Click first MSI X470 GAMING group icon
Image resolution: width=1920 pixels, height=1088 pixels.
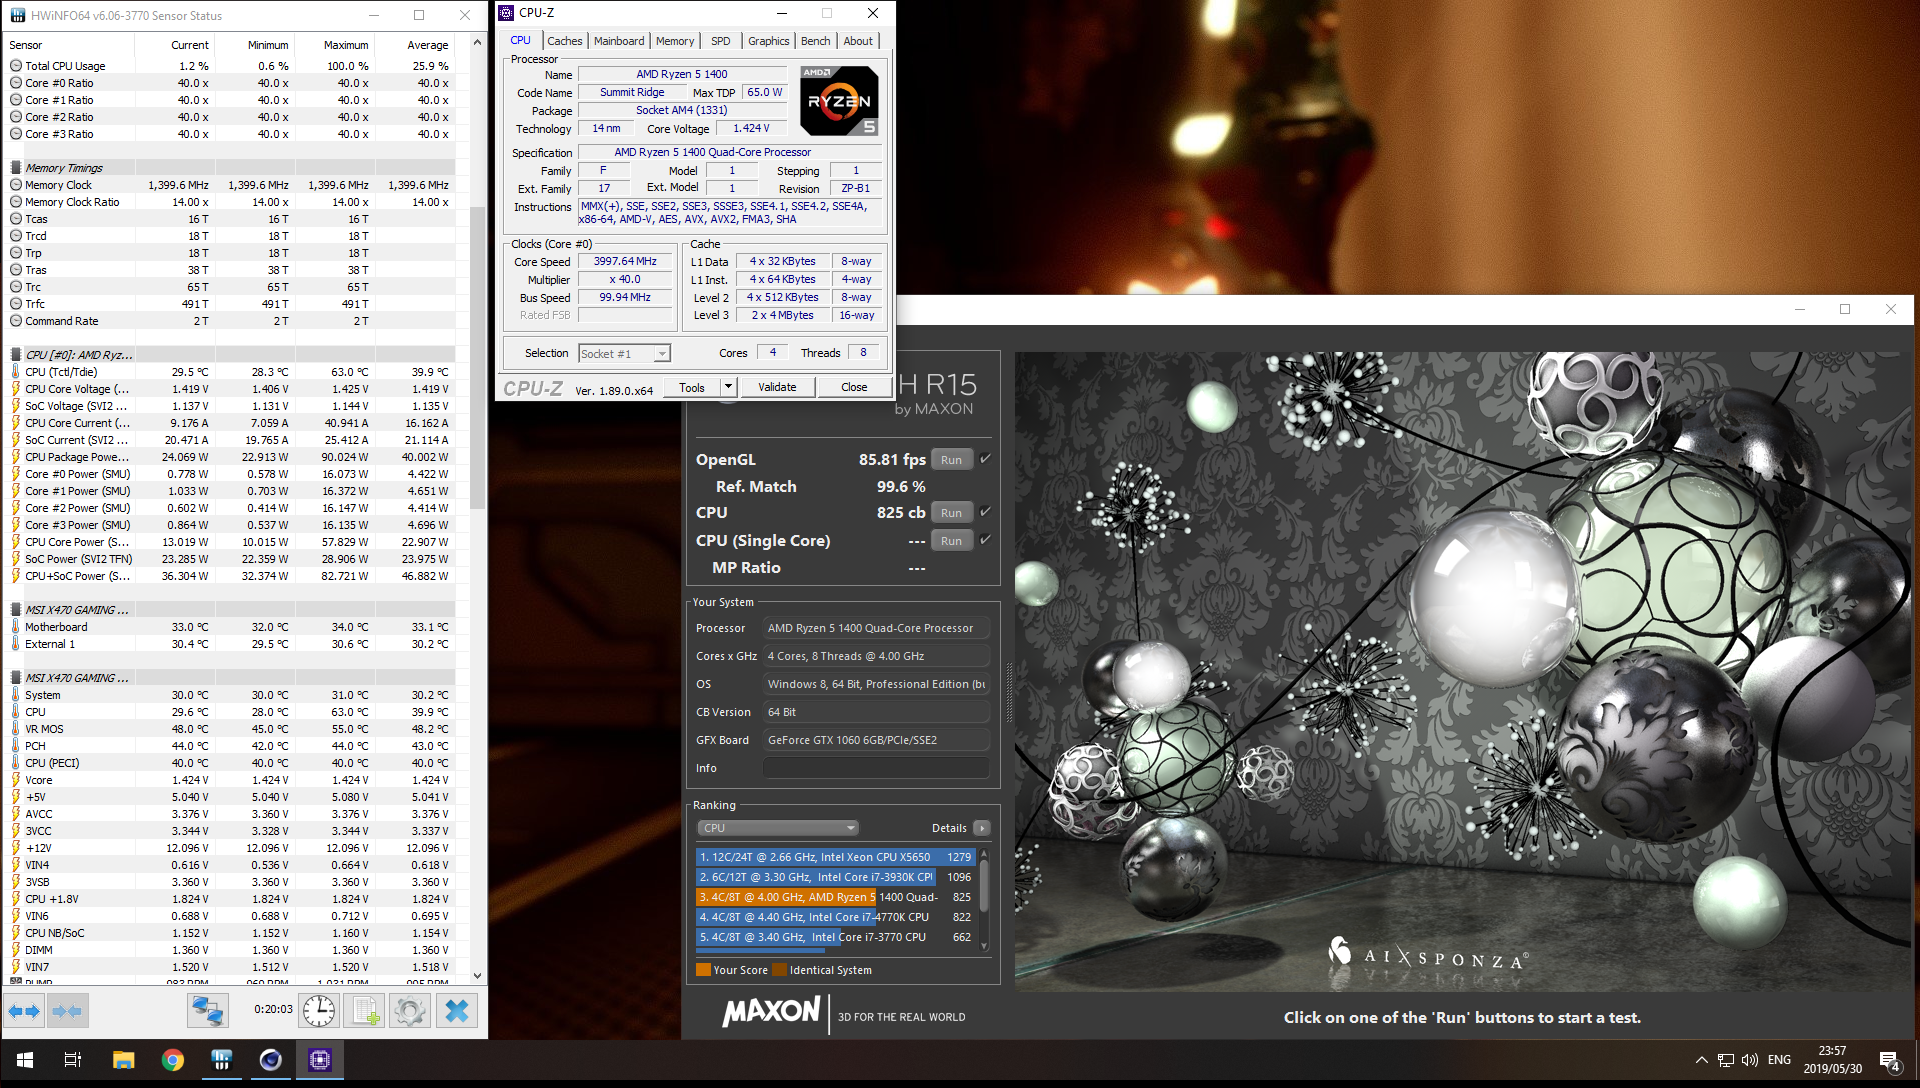(16, 610)
